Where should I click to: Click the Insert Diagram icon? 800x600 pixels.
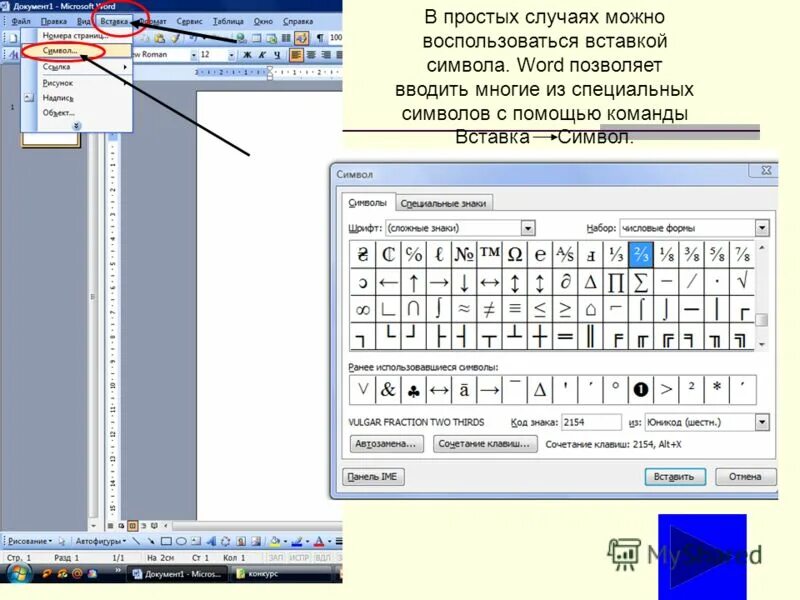point(226,541)
